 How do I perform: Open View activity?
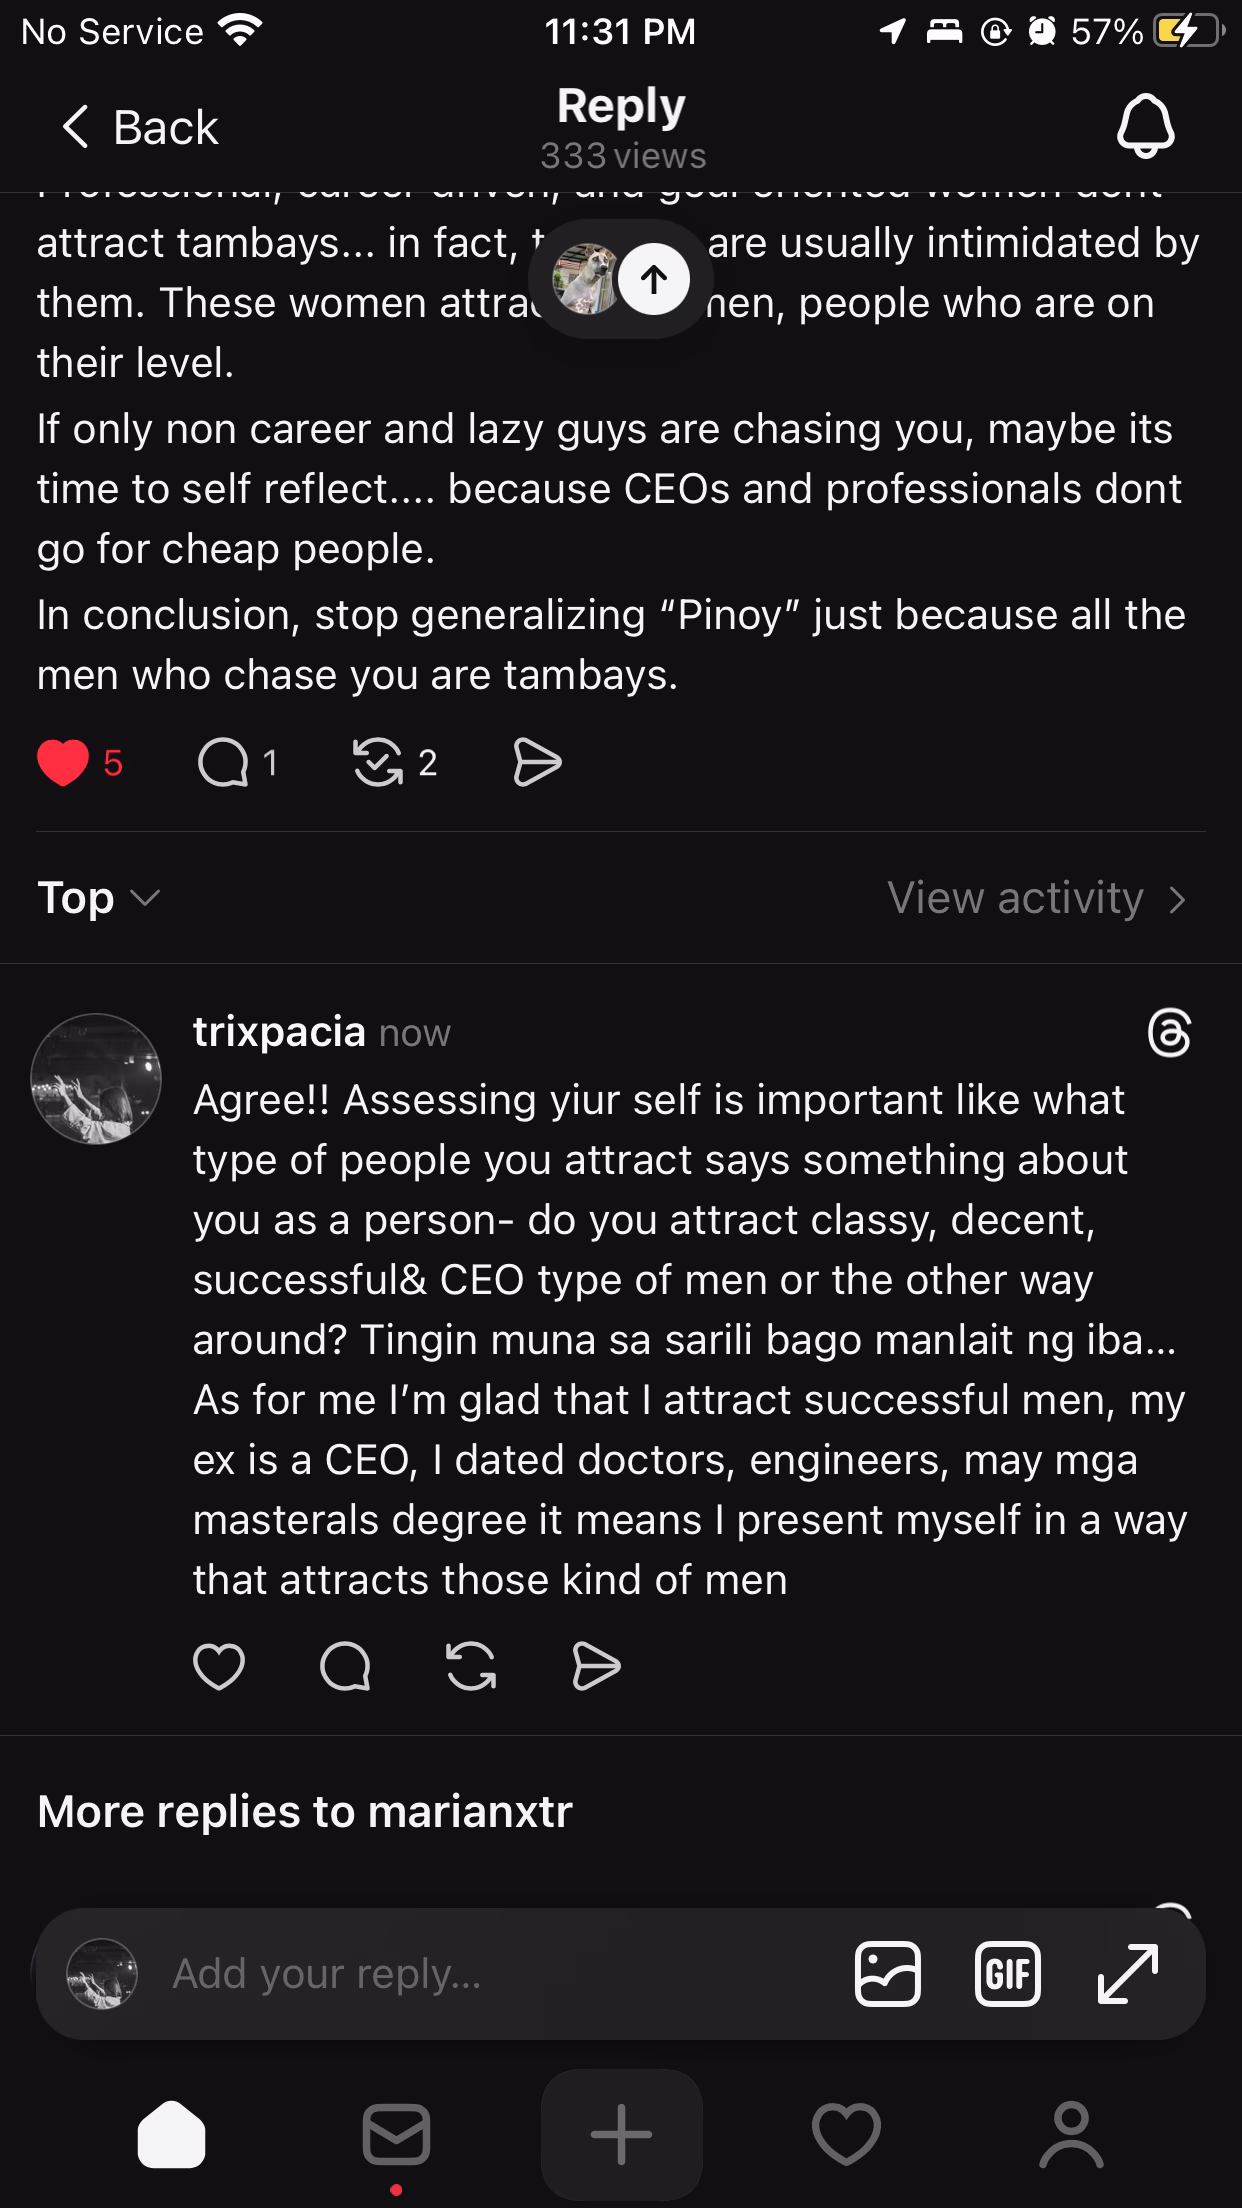pos(1036,898)
